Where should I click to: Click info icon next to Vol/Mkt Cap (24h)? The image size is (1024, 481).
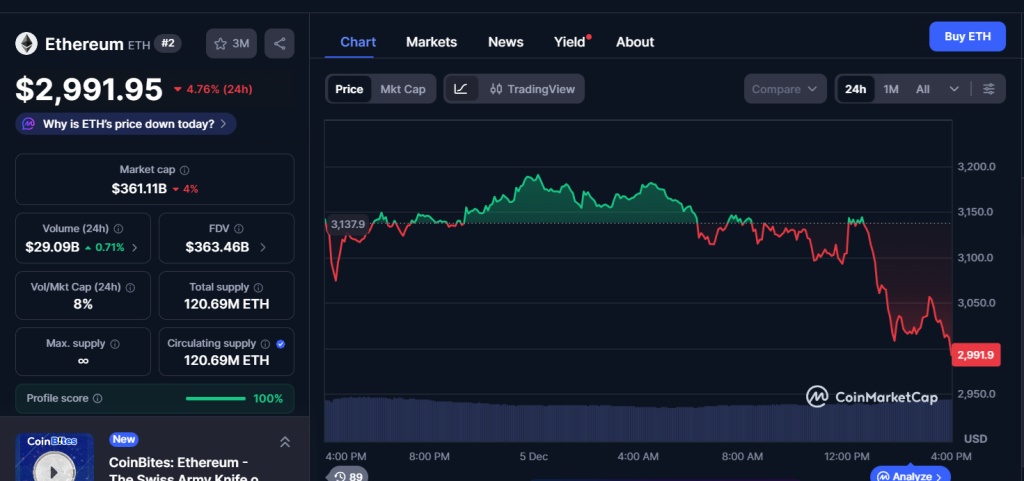point(130,287)
